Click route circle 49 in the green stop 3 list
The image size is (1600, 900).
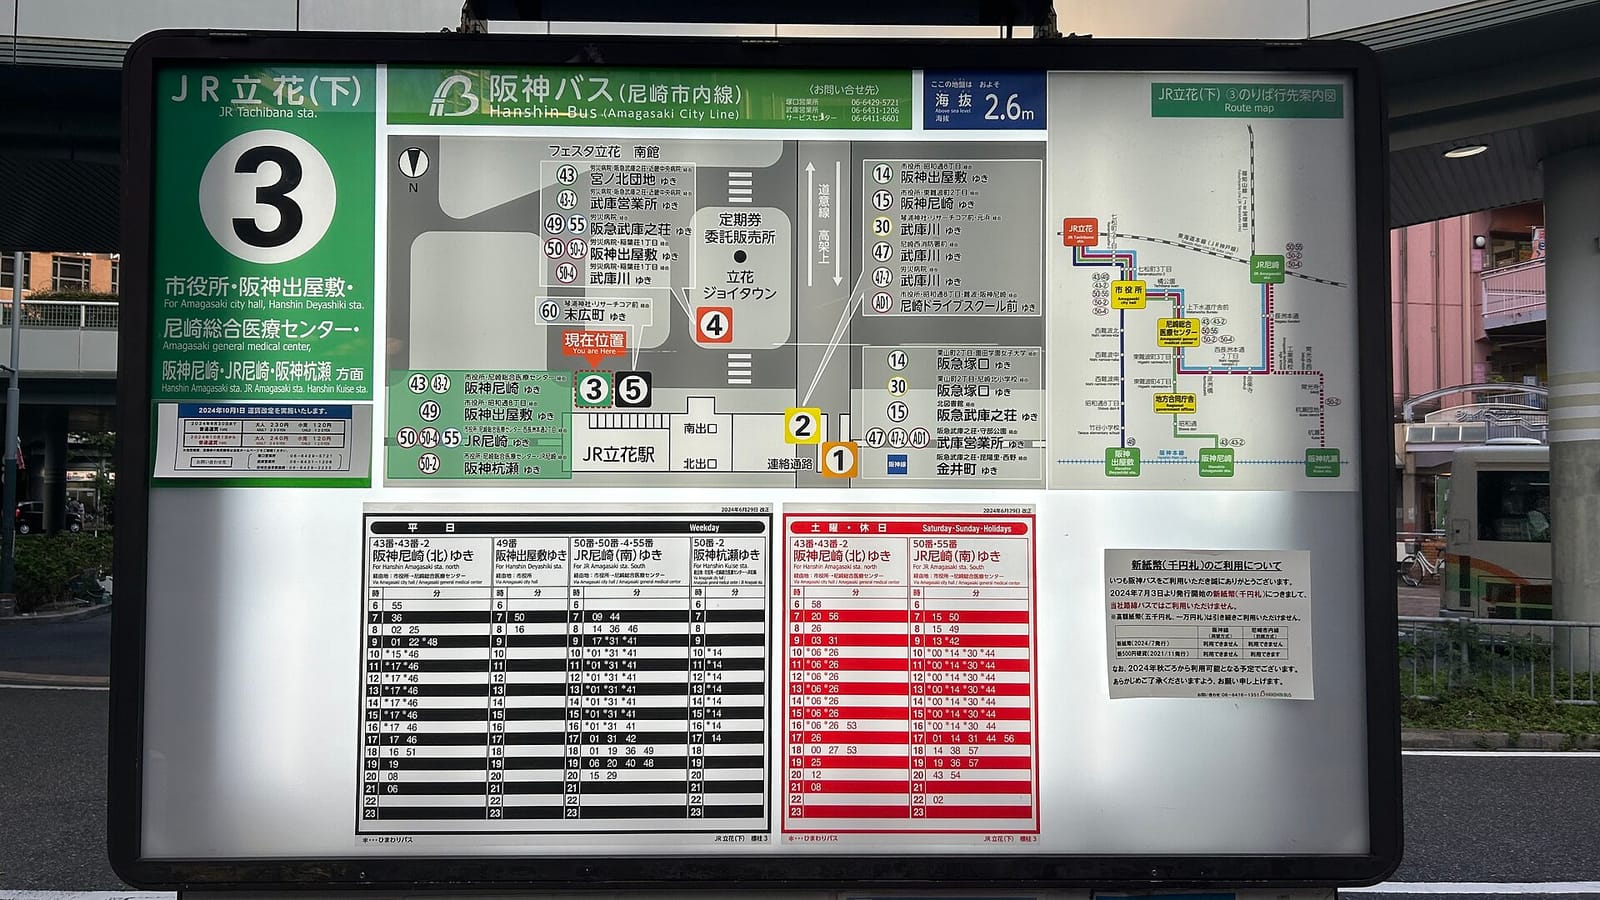(x=430, y=411)
